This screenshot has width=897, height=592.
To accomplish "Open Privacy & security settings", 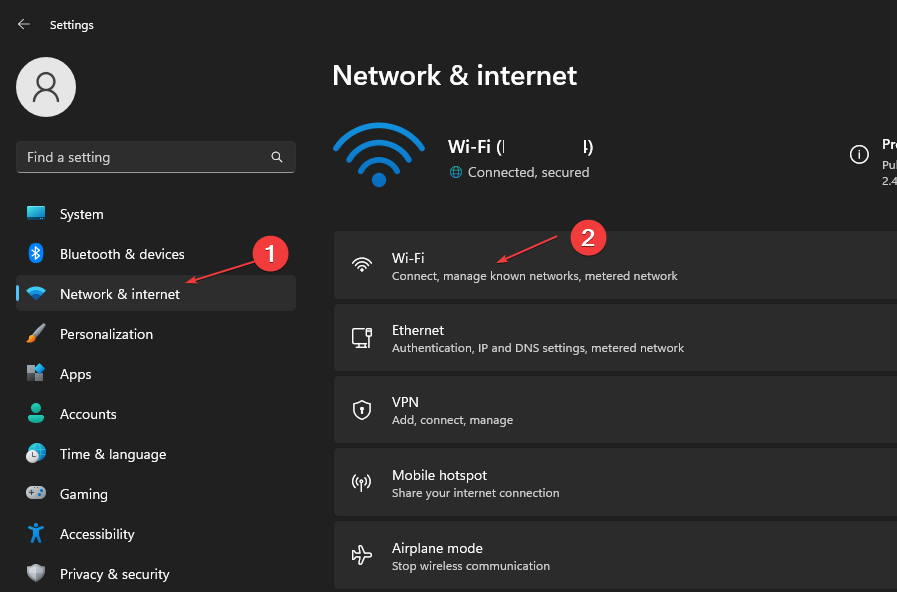I will (114, 574).
